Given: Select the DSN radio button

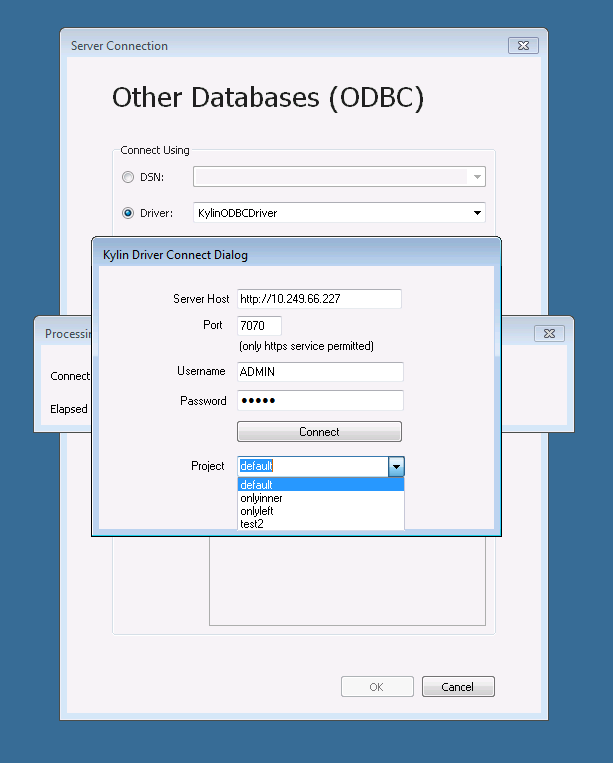Looking at the screenshot, I should click(127, 177).
